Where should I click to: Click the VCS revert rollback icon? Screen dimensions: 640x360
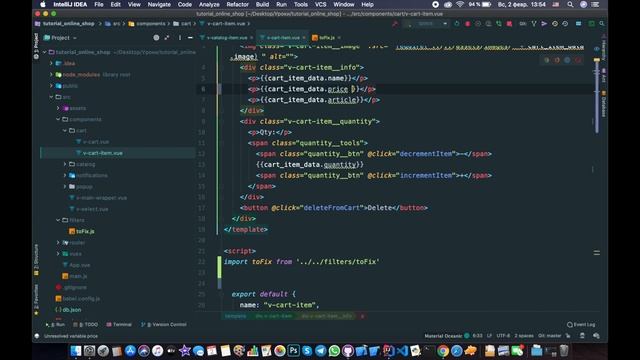565,24
